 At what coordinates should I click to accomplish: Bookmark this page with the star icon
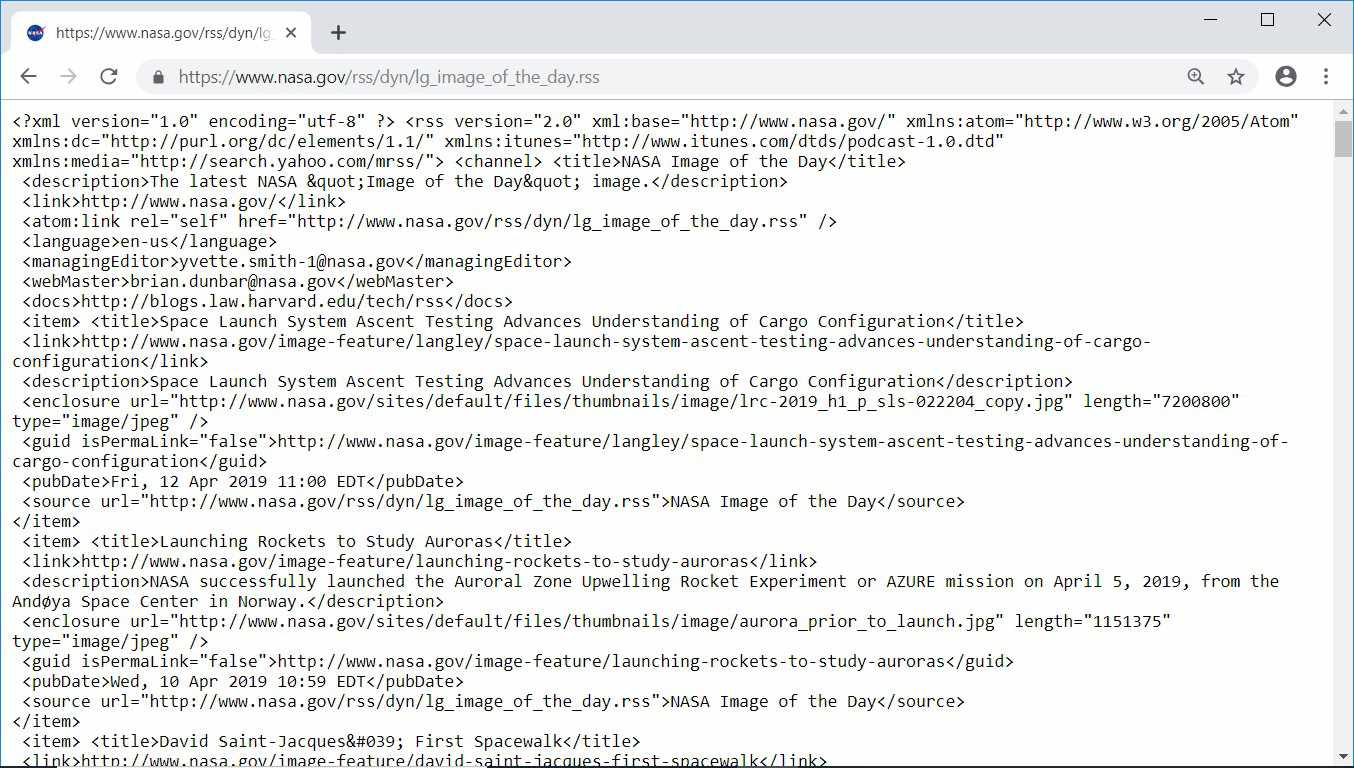pyautogui.click(x=1236, y=77)
